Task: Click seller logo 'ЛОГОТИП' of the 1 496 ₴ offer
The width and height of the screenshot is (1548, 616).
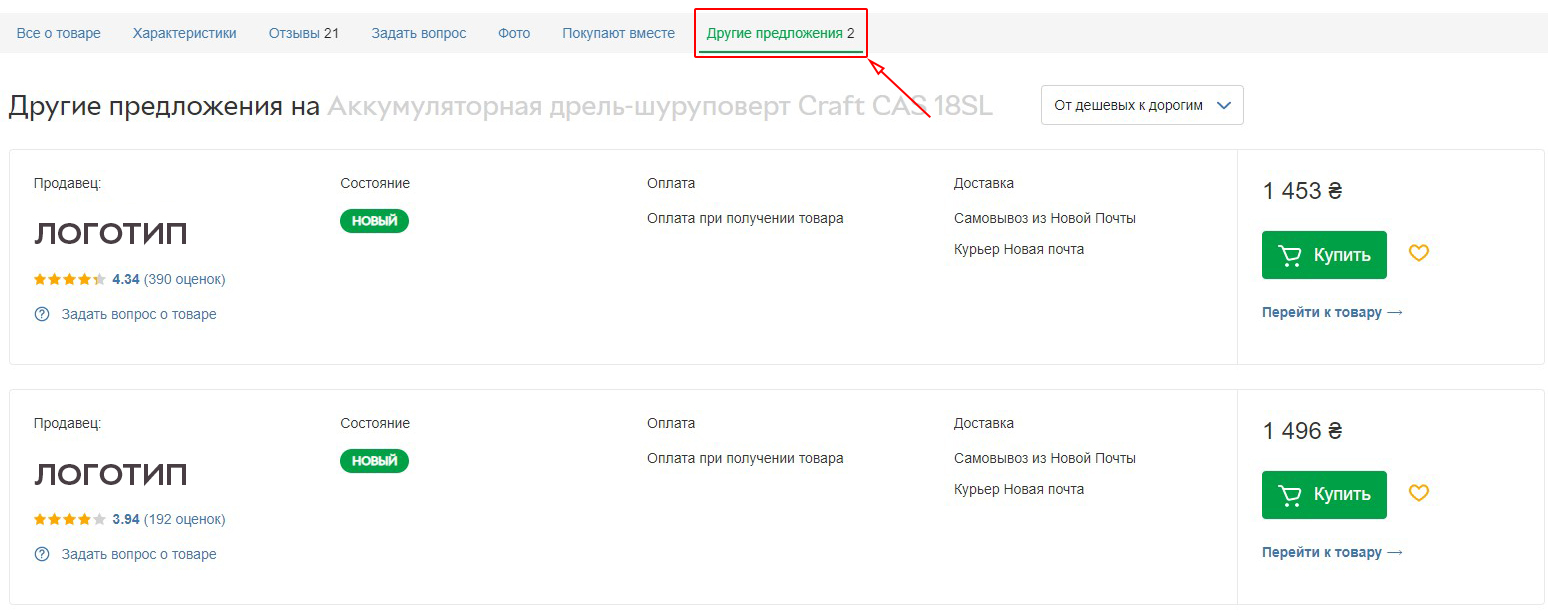Action: tap(111, 474)
